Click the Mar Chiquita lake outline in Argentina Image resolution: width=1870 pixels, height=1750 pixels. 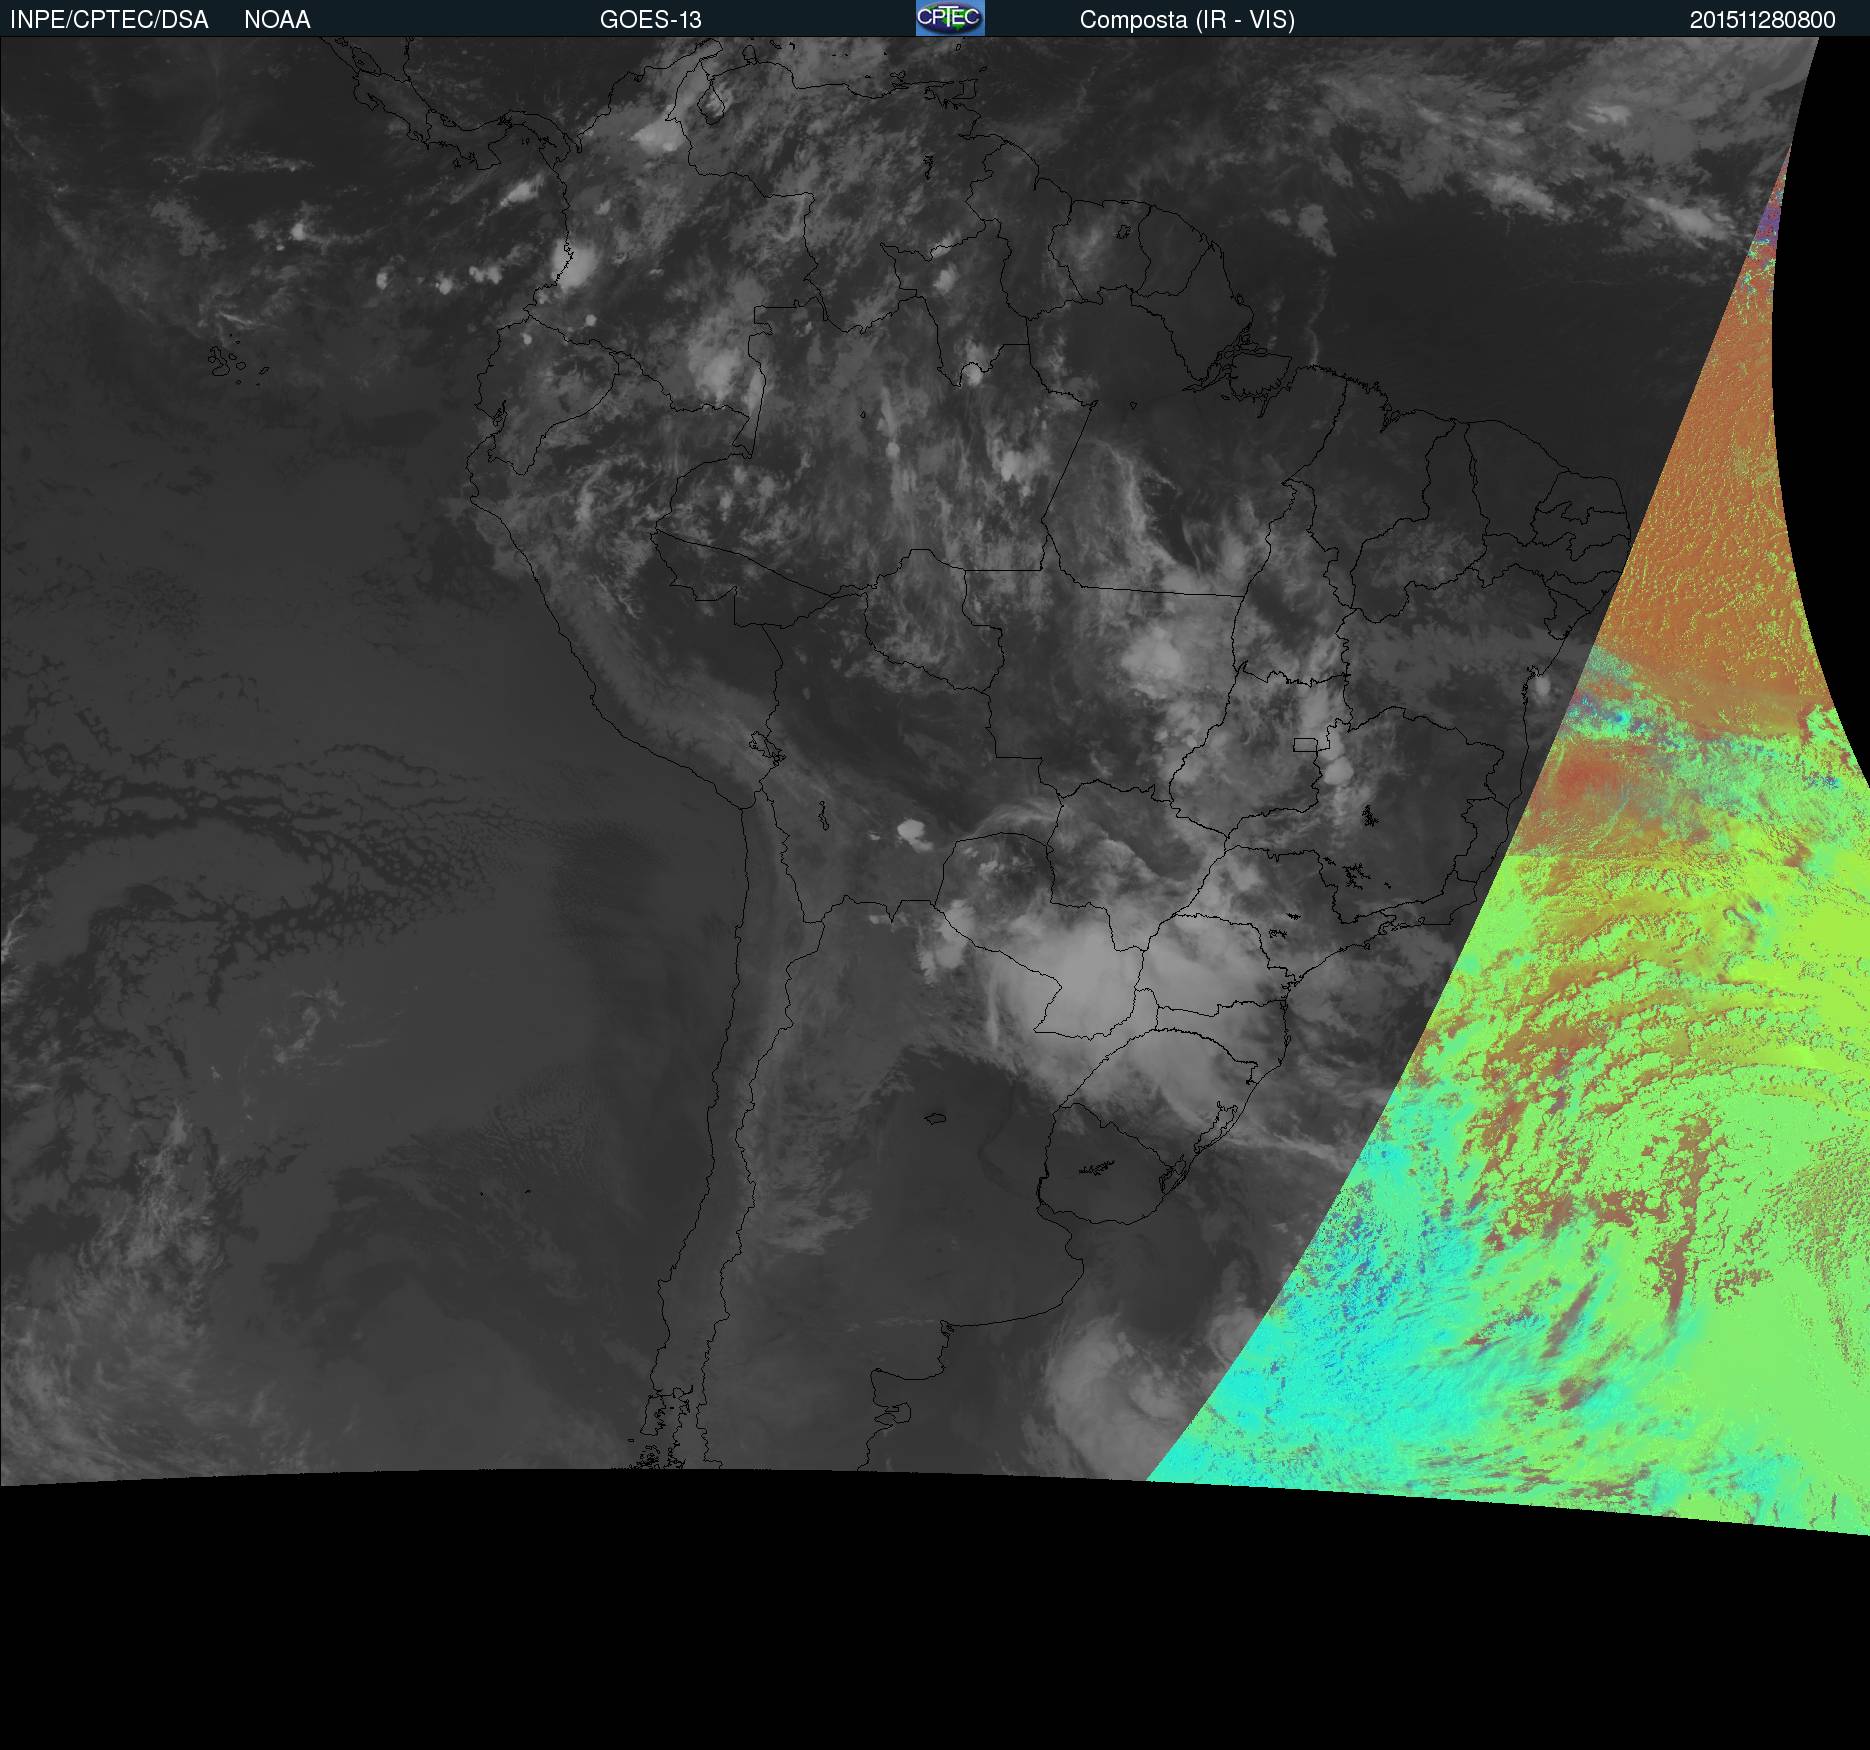(935, 1118)
